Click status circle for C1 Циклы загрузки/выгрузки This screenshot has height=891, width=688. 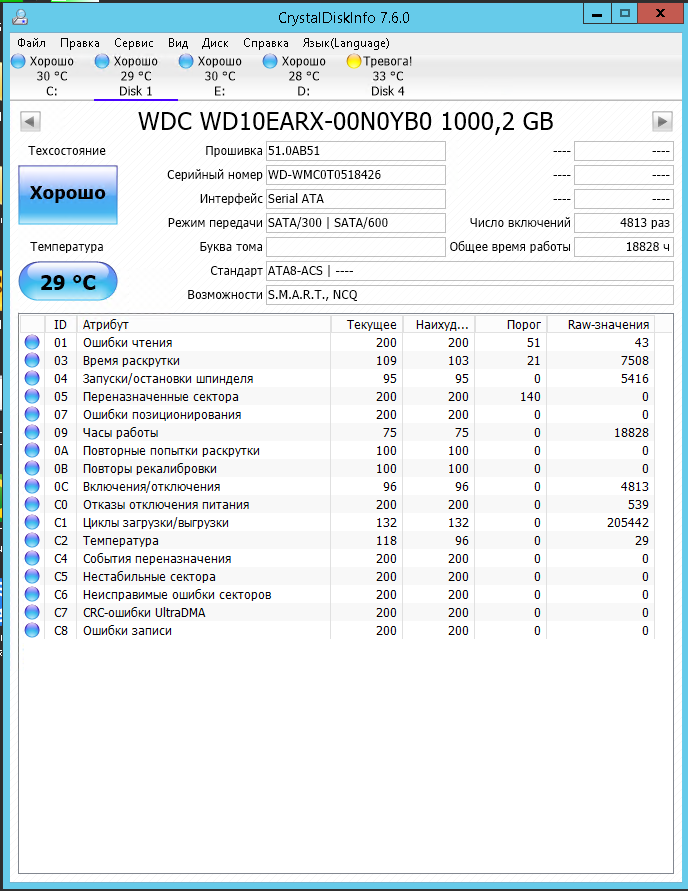(32, 522)
